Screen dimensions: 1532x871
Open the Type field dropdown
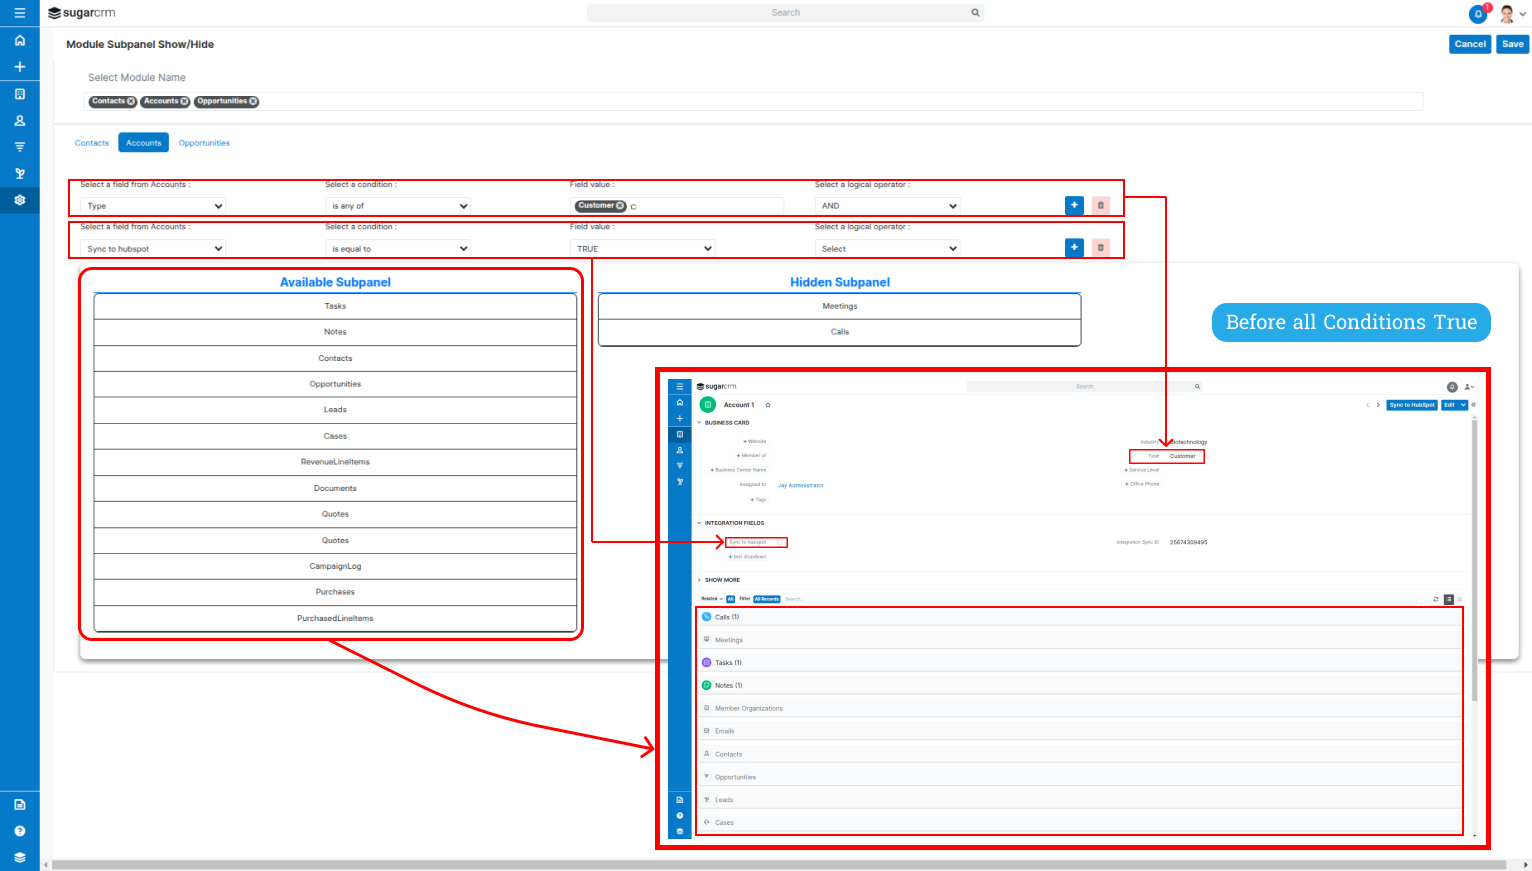tap(153, 206)
